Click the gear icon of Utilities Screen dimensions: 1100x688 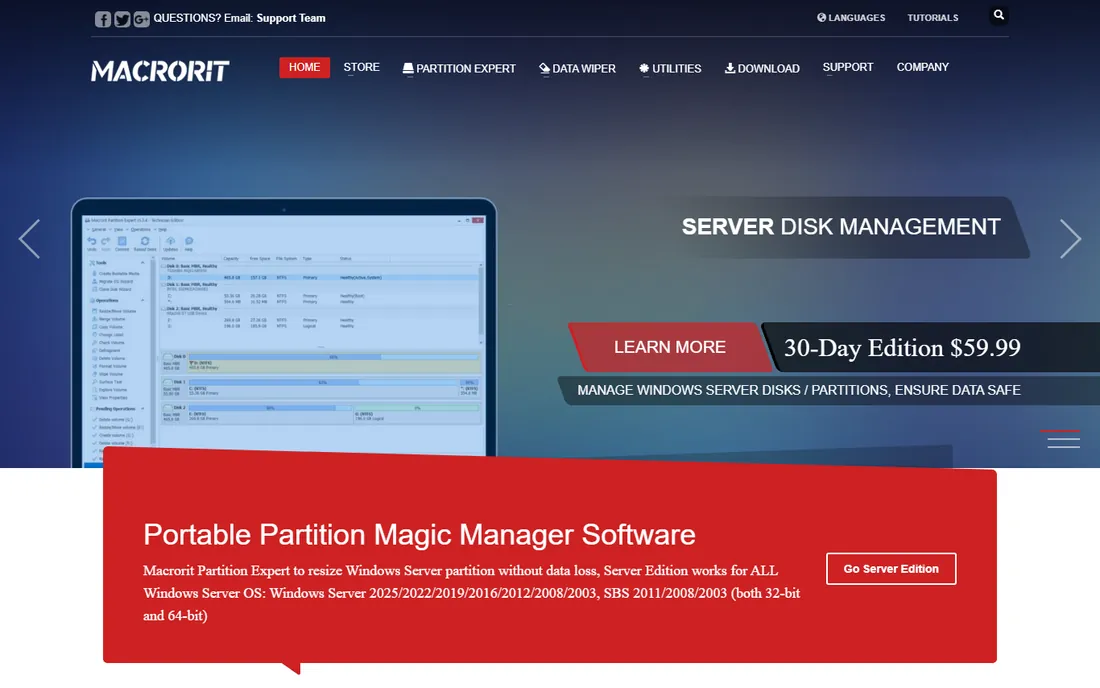click(x=644, y=68)
